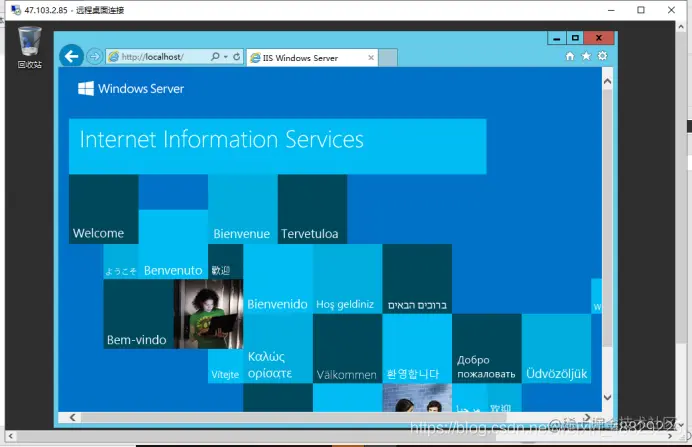The height and width of the screenshot is (447, 692).
Task: Click the browser back arrow button
Action: click(71, 56)
